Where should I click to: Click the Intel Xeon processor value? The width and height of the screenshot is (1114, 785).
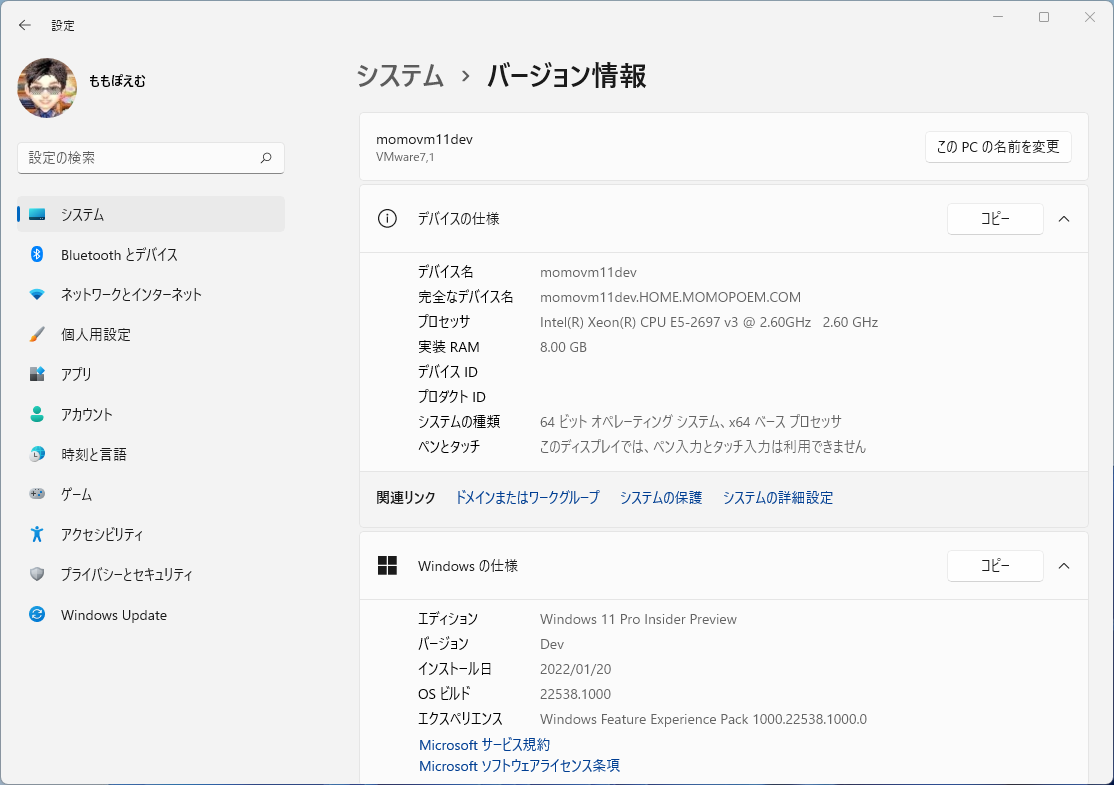(709, 322)
